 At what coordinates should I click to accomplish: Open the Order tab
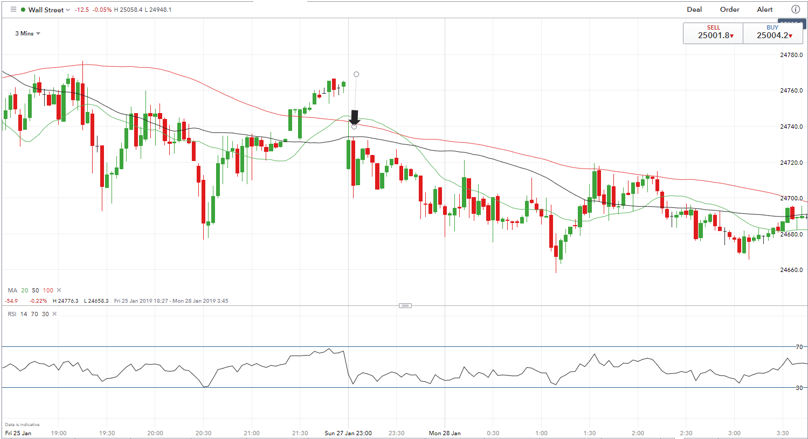[729, 10]
